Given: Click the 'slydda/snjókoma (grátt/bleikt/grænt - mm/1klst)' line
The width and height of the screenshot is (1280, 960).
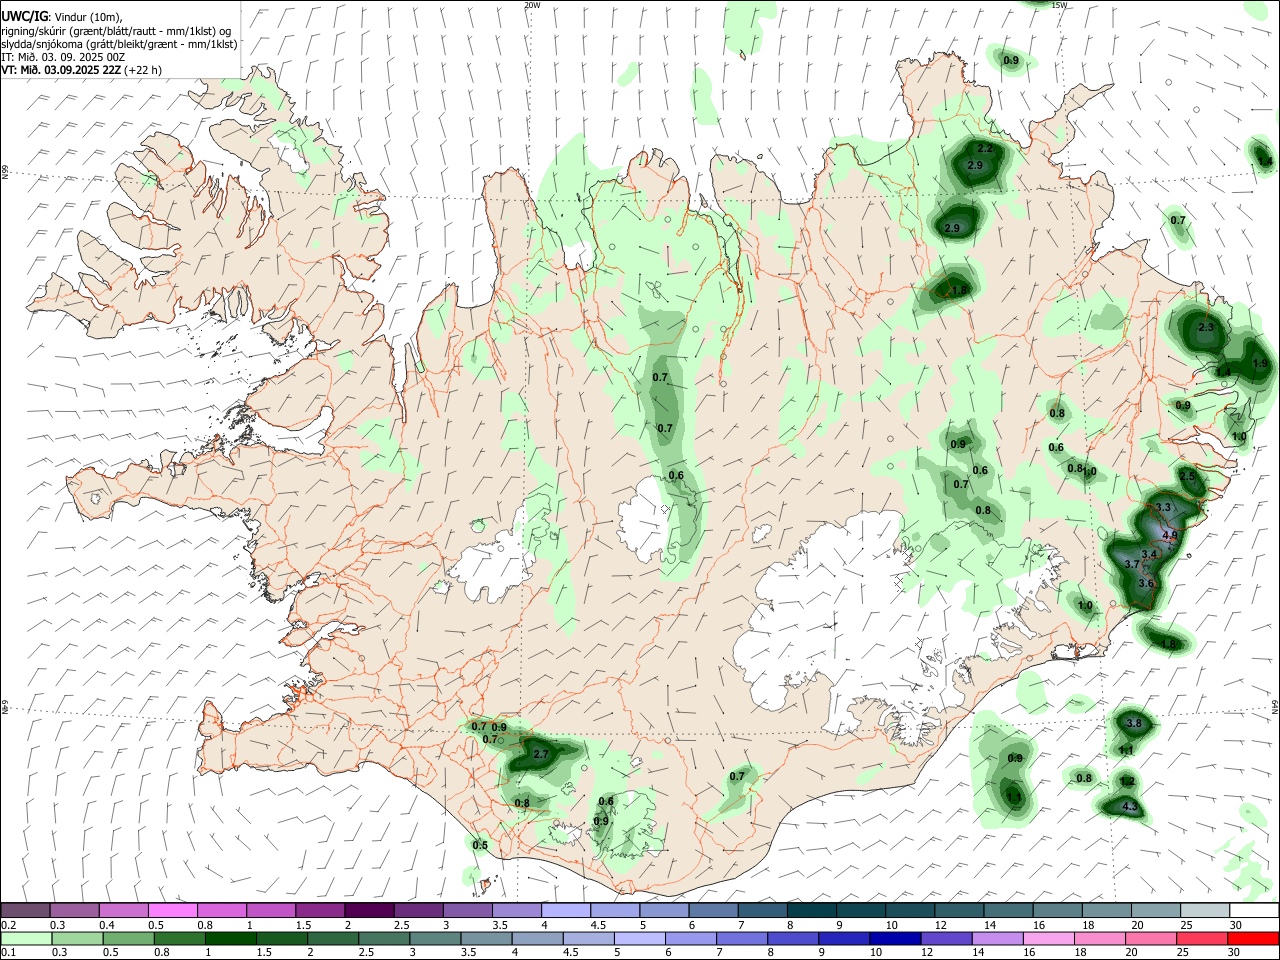Looking at the screenshot, I should (x=119, y=44).
